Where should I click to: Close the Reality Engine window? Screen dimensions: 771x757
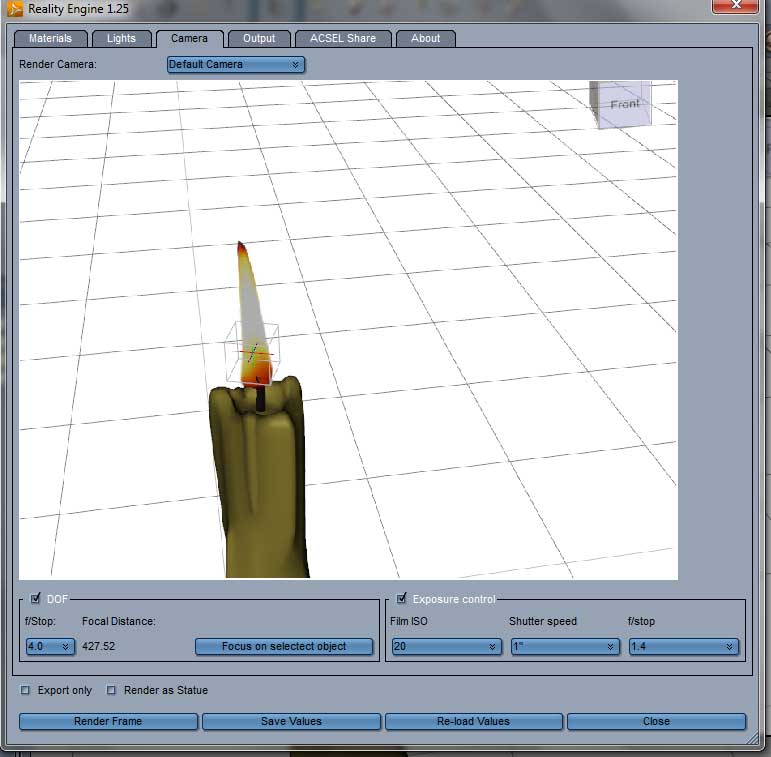click(x=736, y=6)
